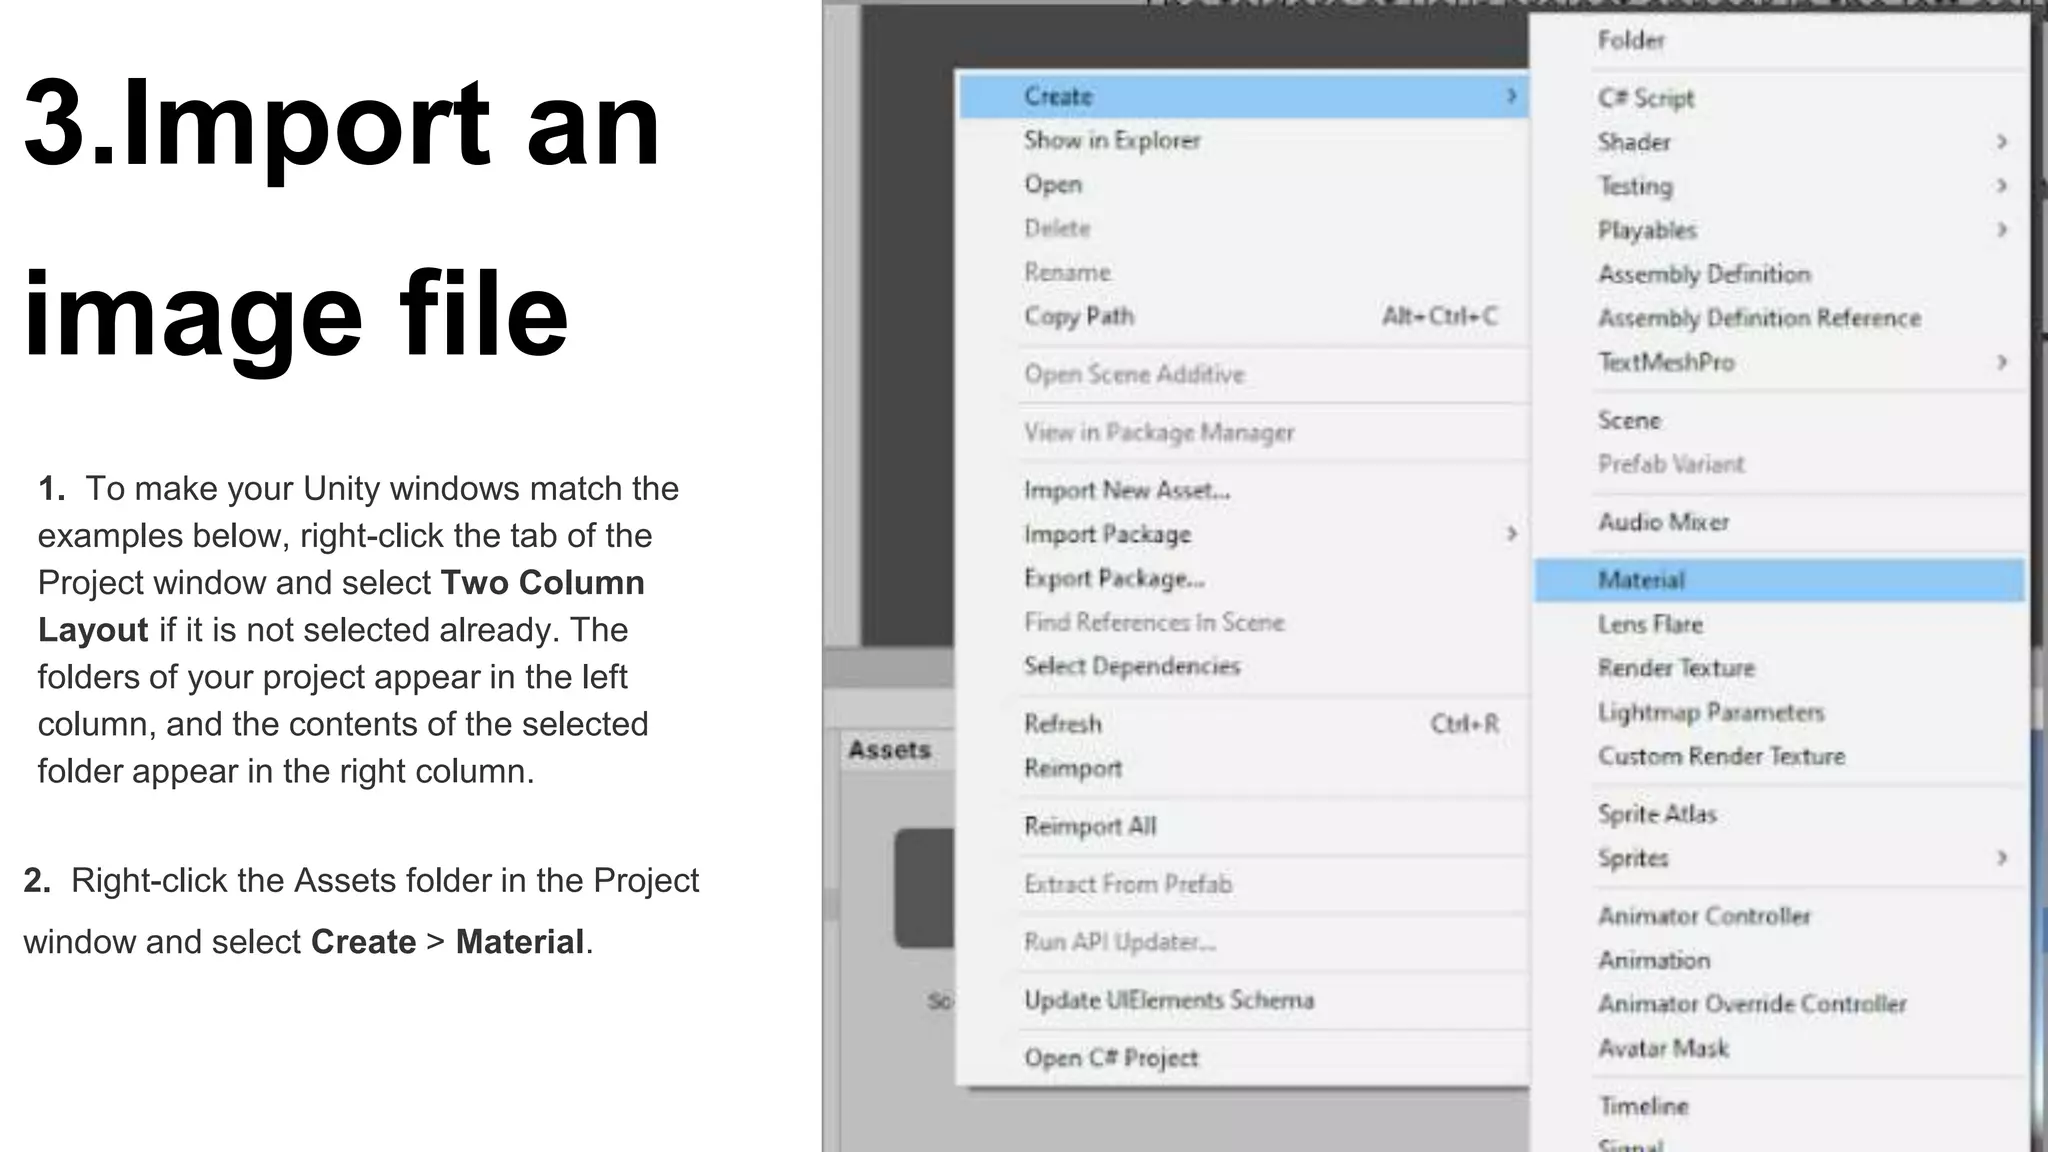The width and height of the screenshot is (2048, 1152).
Task: Open Shader submenu entry
Action: pos(1780,142)
